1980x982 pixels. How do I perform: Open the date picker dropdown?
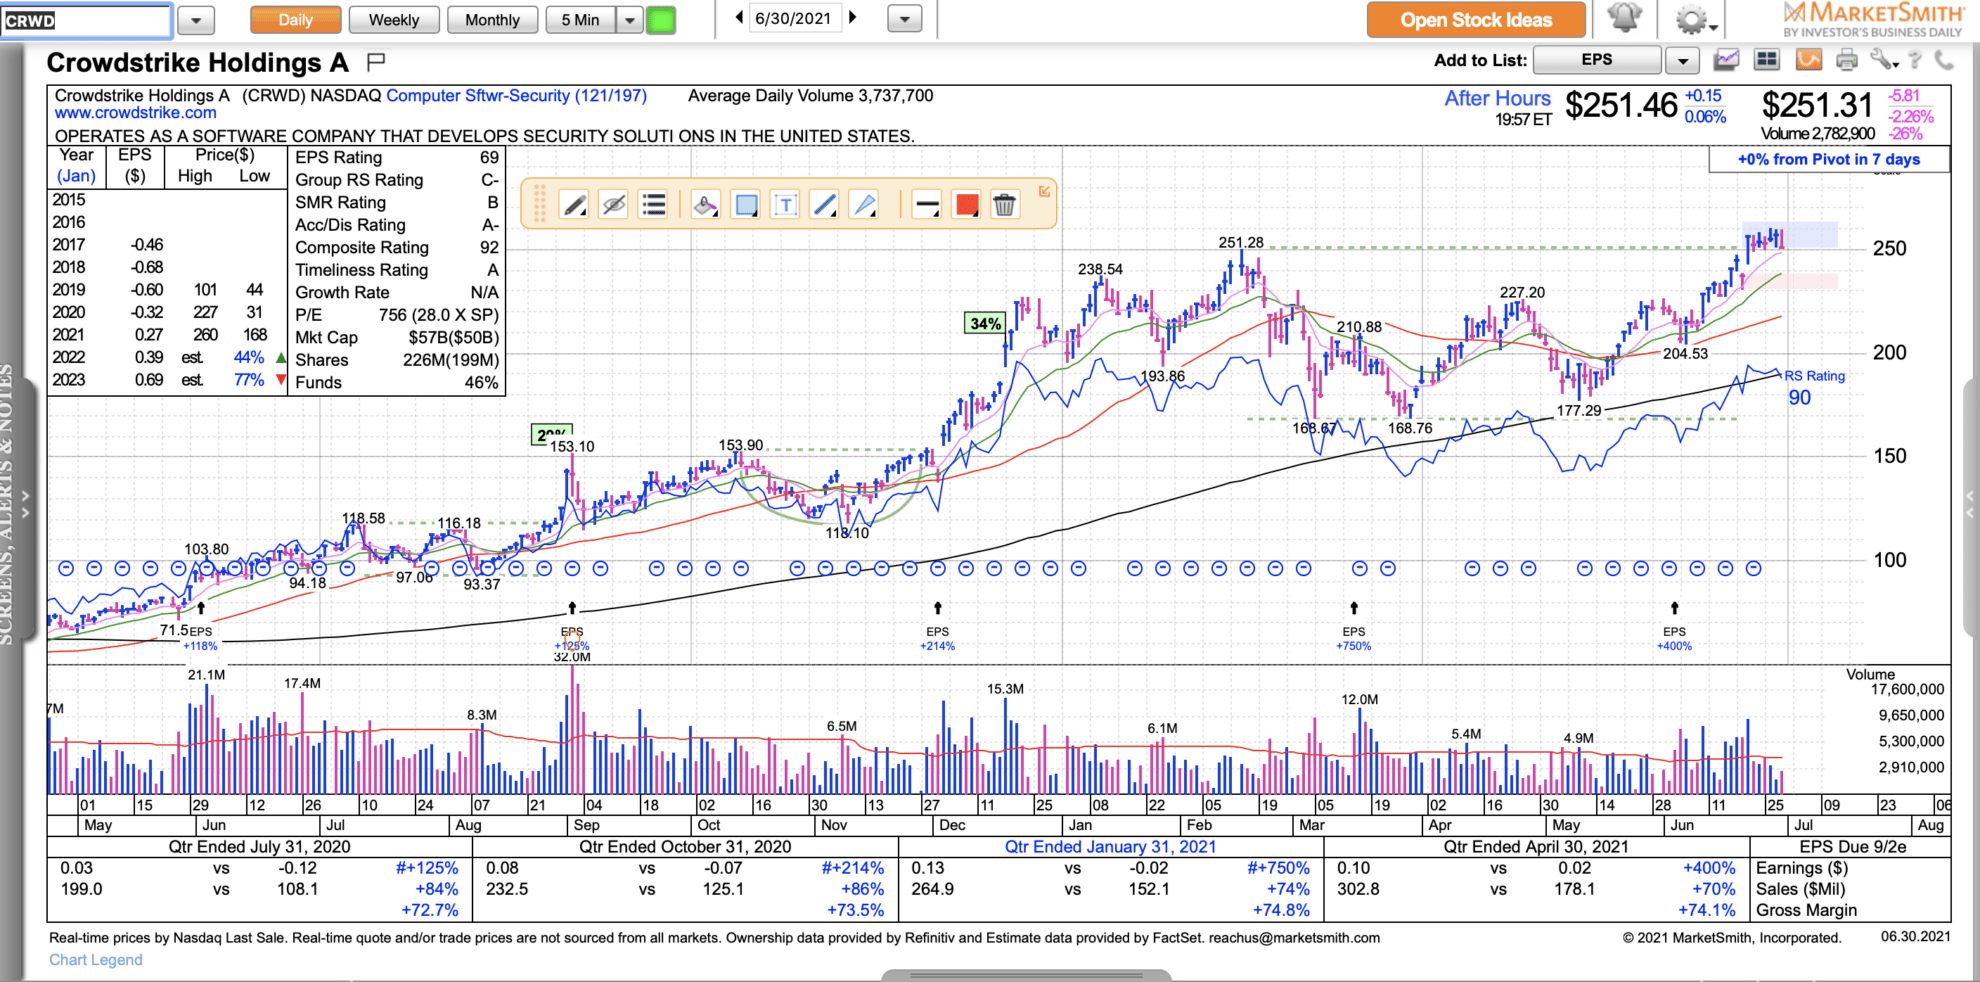pos(904,19)
